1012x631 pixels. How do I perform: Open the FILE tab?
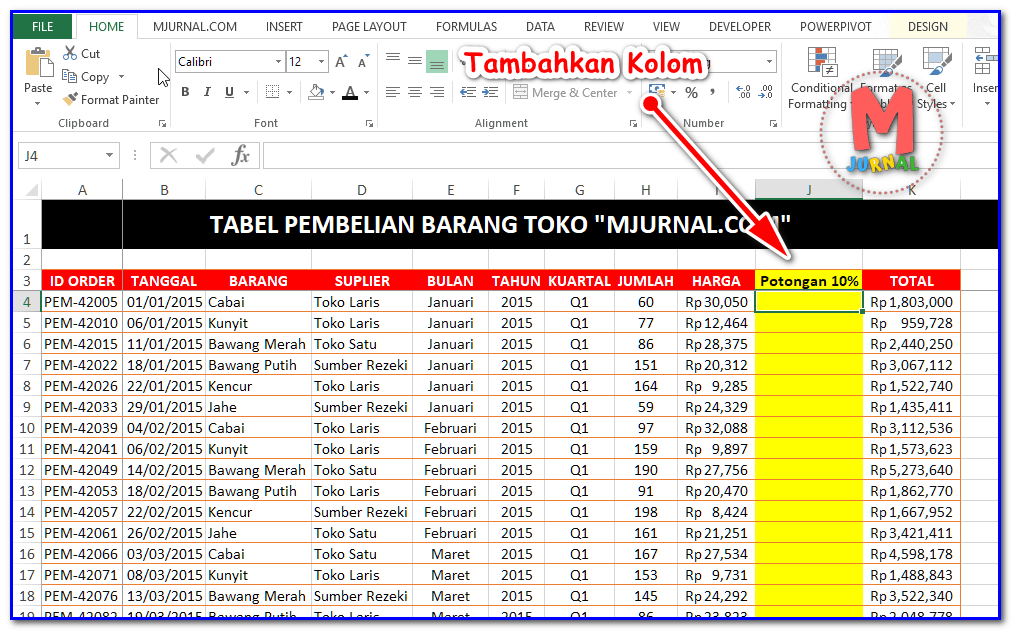point(43,26)
